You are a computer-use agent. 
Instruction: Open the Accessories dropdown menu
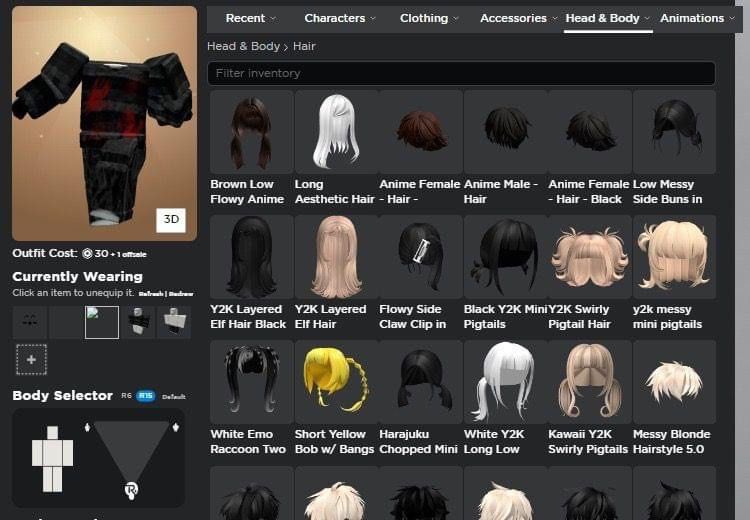pos(518,18)
